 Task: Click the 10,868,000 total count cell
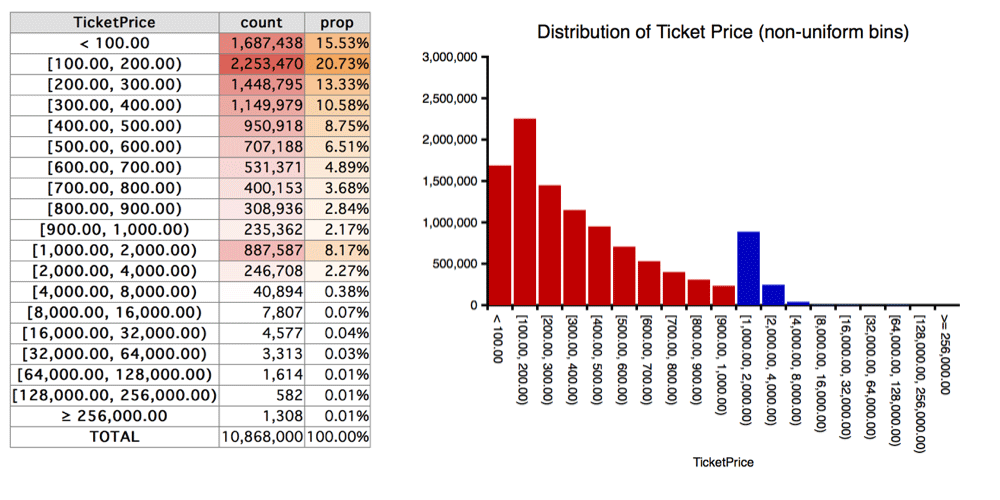261,437
